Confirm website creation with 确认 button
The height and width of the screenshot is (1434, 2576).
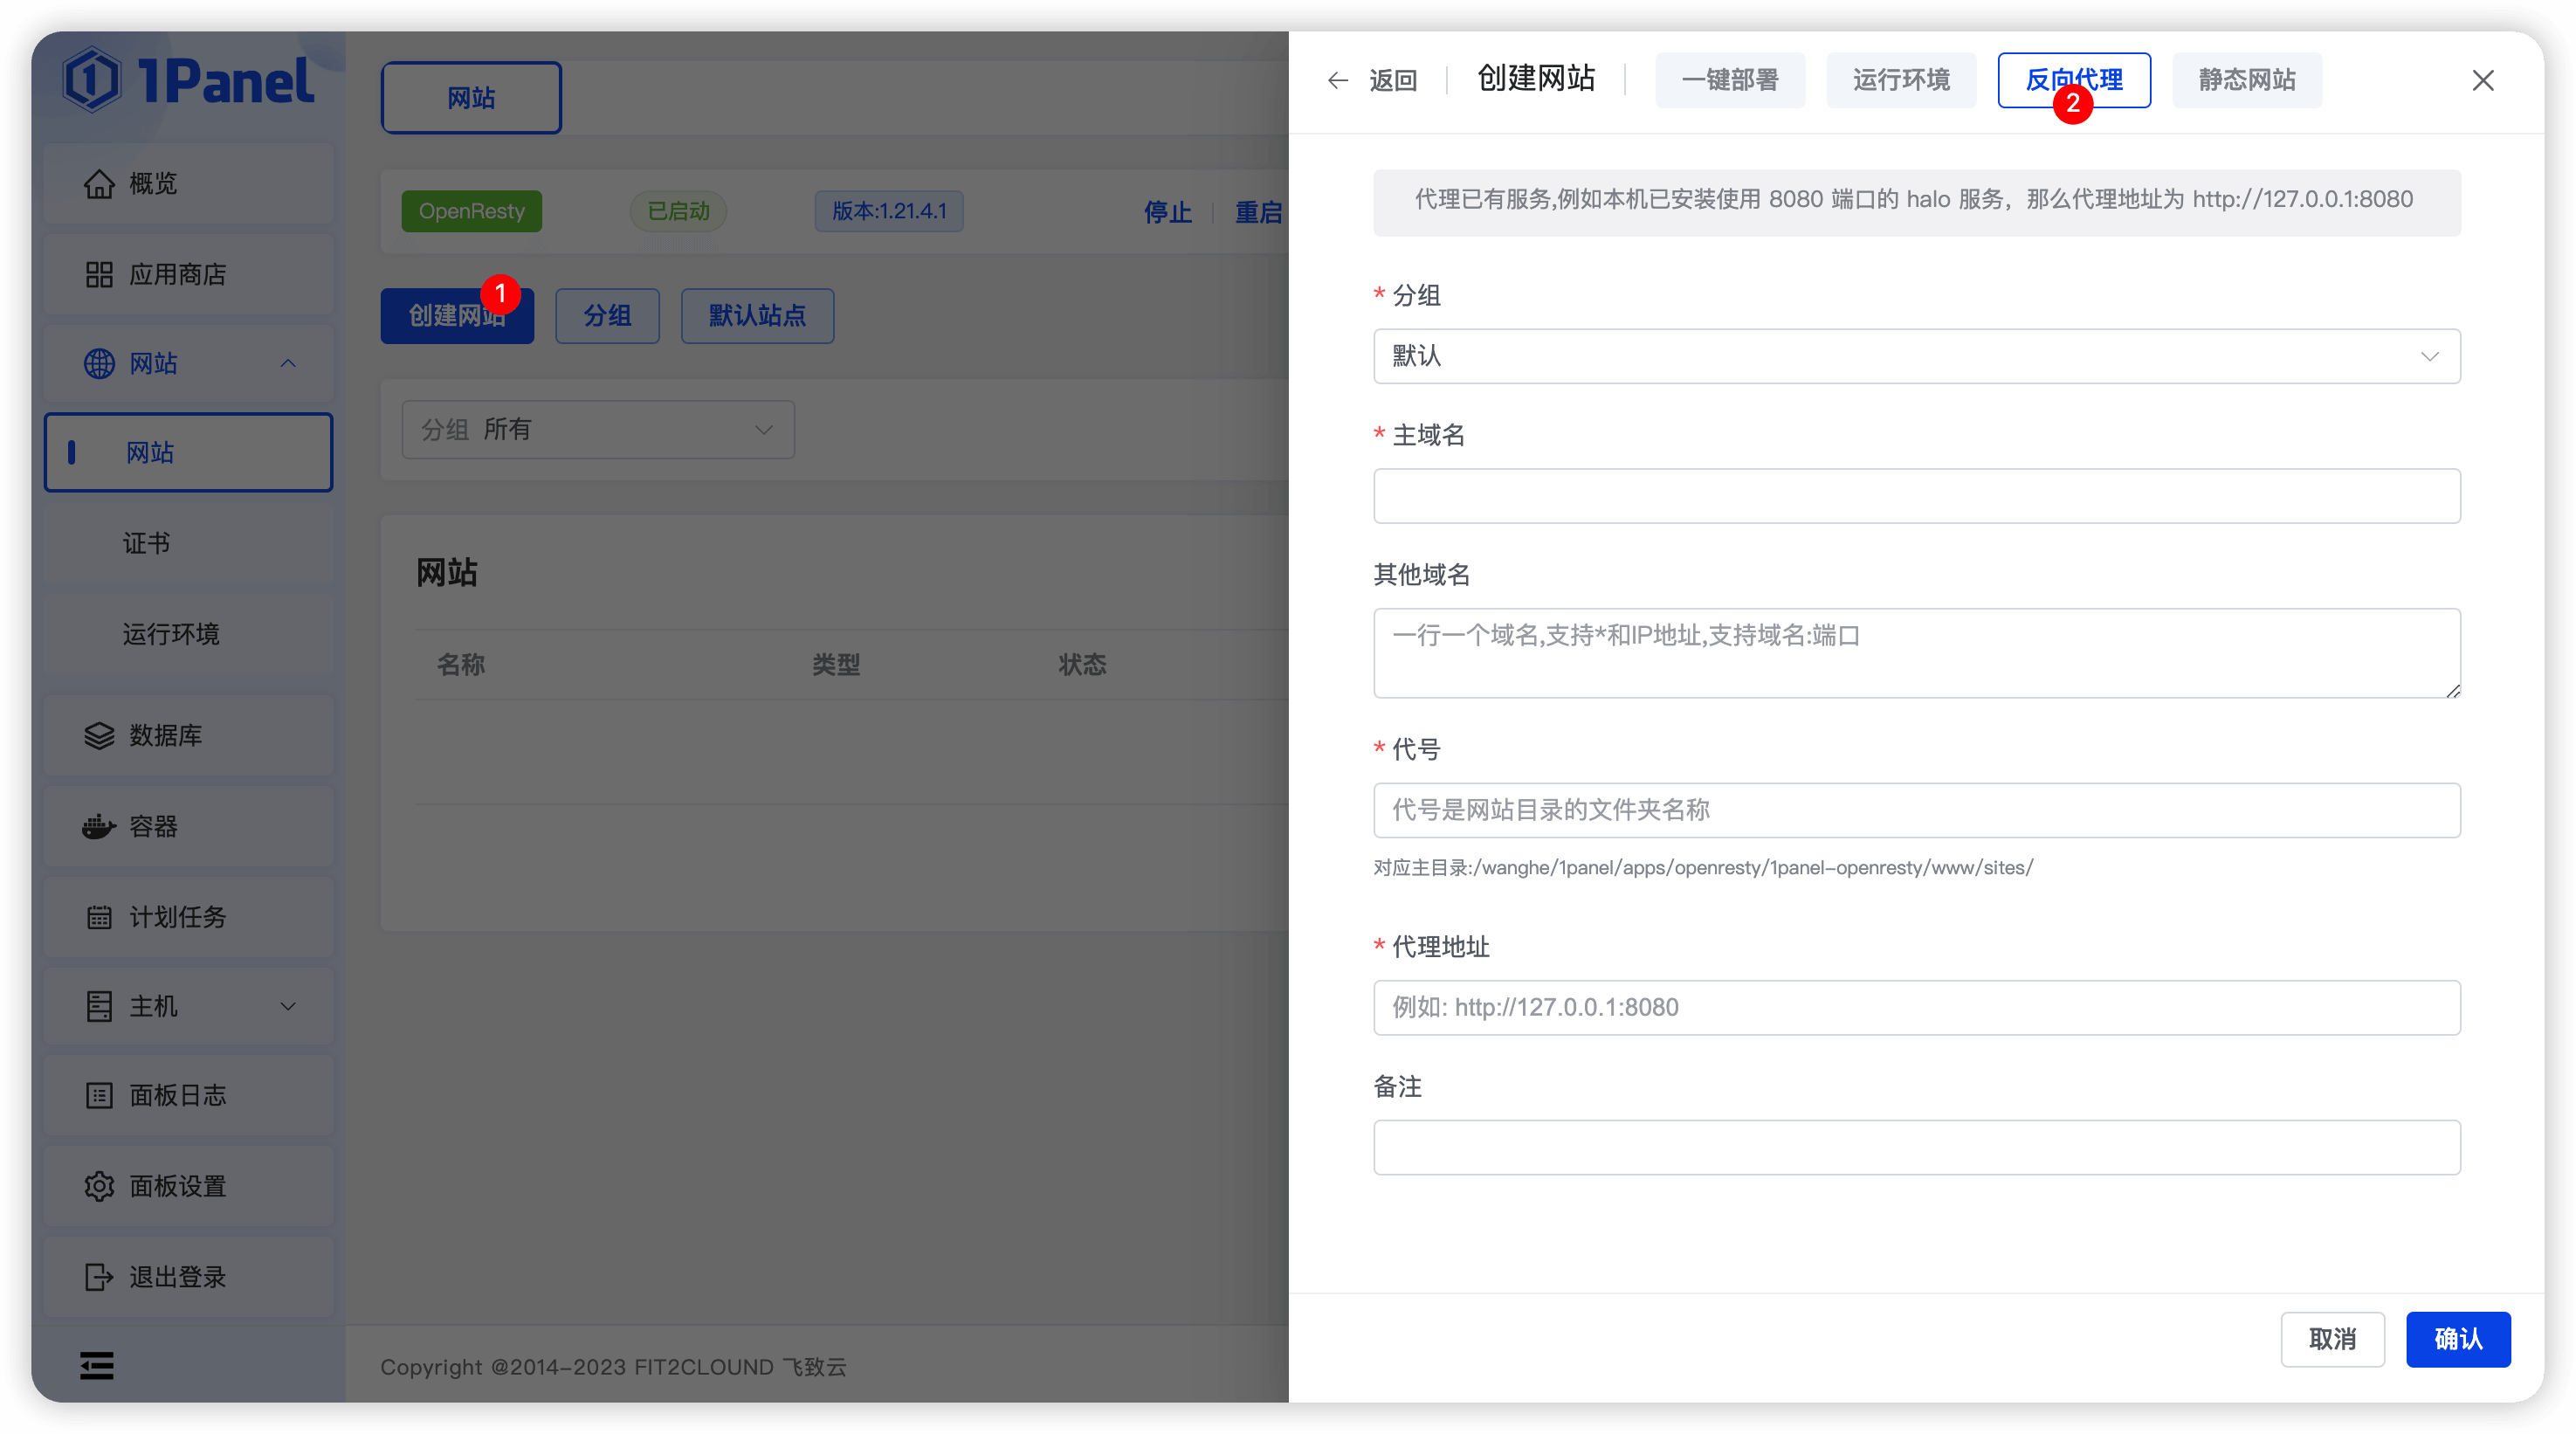click(2459, 1339)
